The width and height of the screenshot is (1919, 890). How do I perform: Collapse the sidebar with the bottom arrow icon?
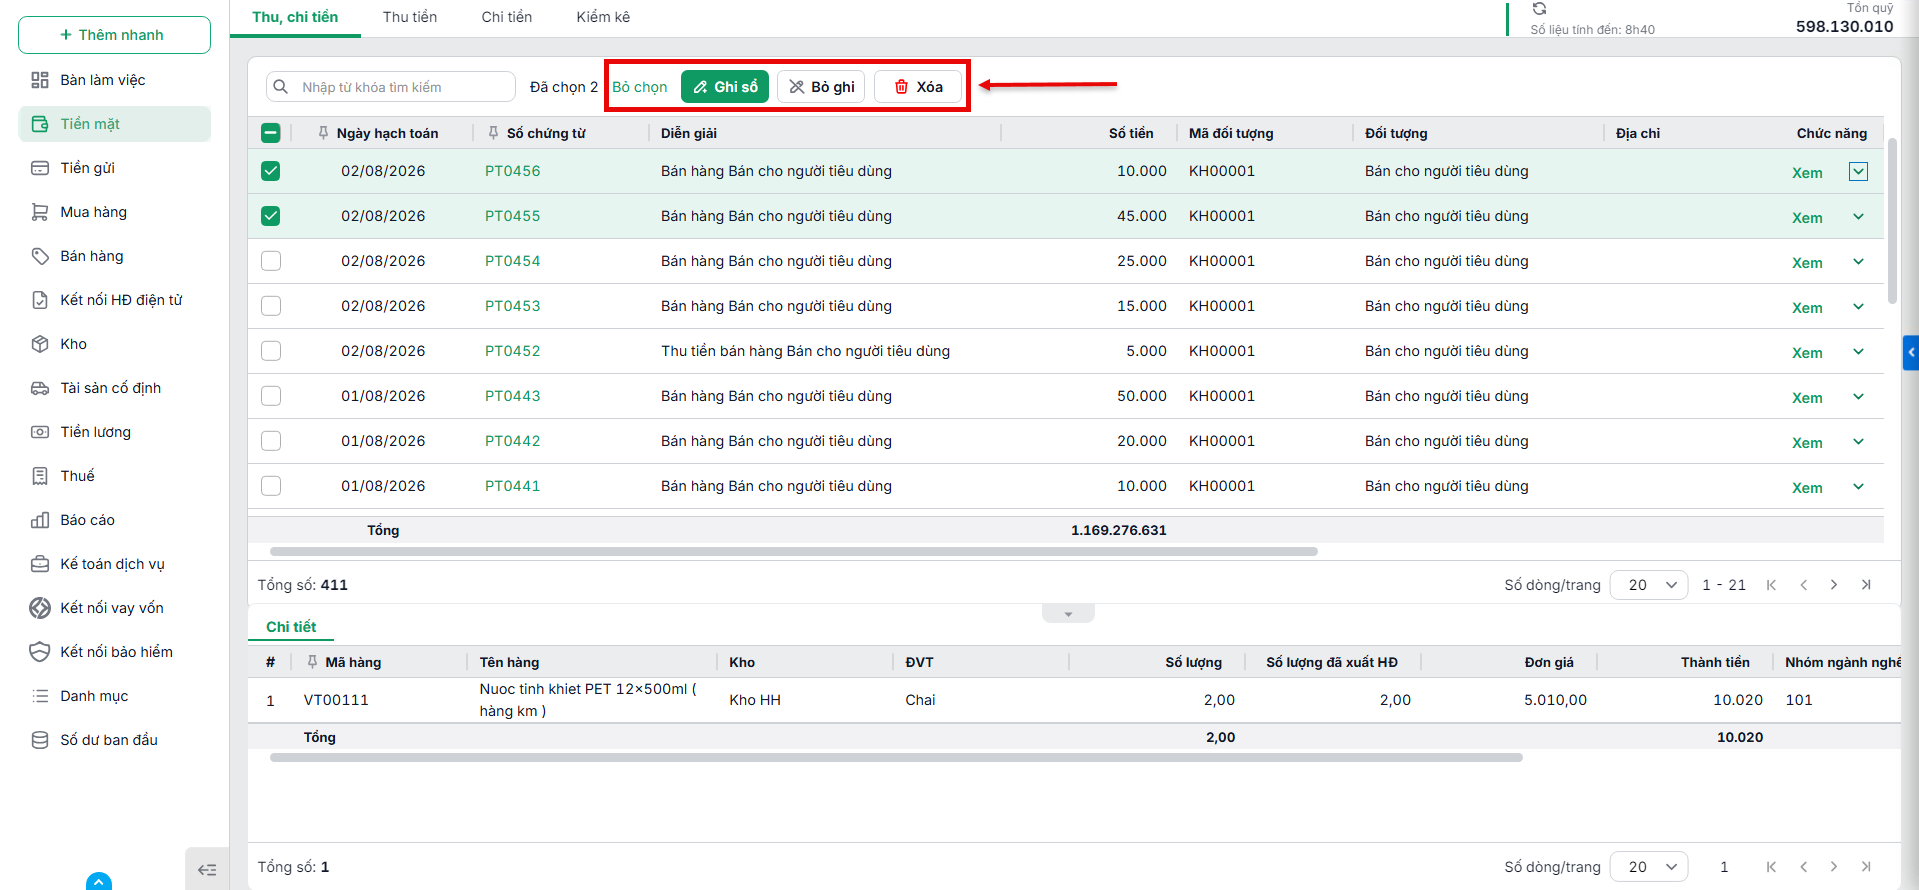207,870
